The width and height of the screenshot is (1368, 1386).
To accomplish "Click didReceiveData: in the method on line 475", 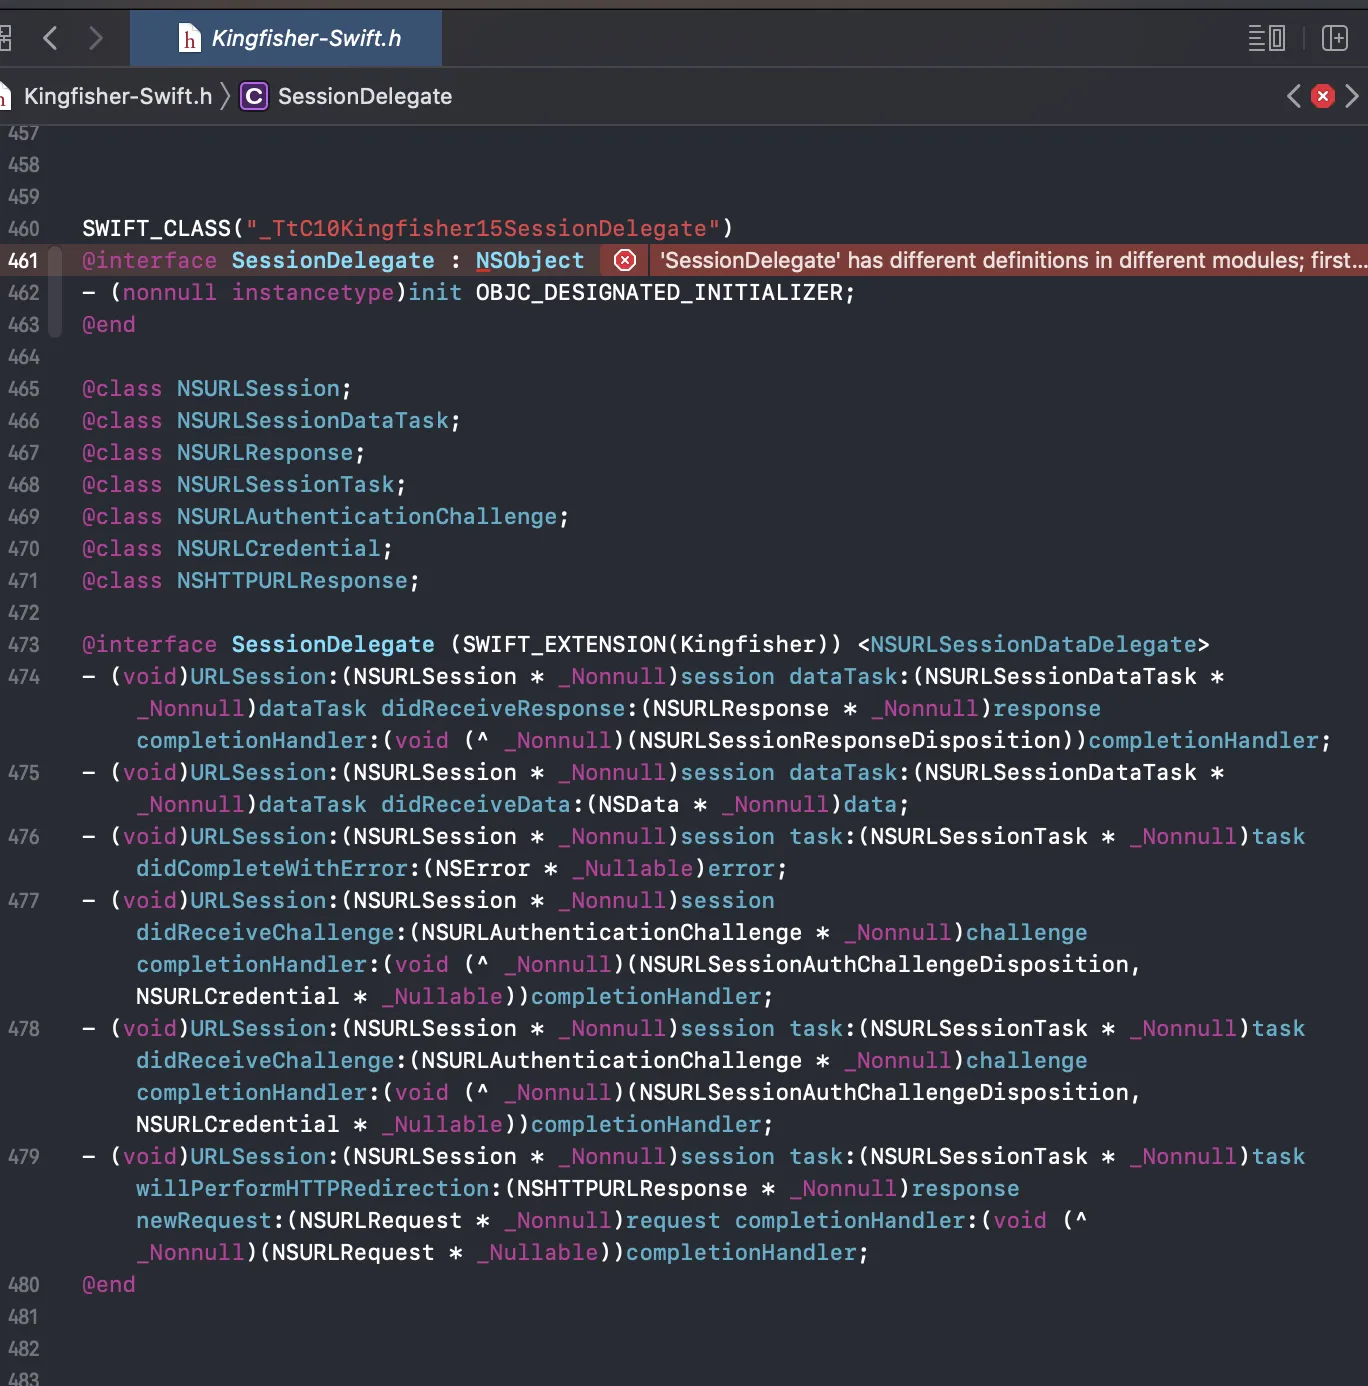I will (482, 805).
